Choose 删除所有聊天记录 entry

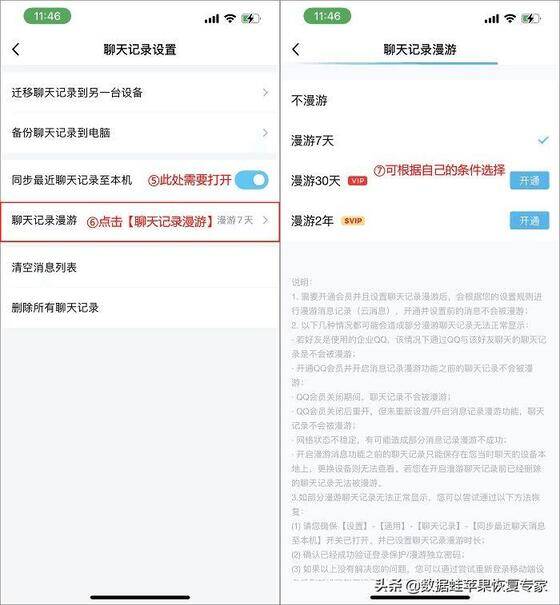(140, 308)
